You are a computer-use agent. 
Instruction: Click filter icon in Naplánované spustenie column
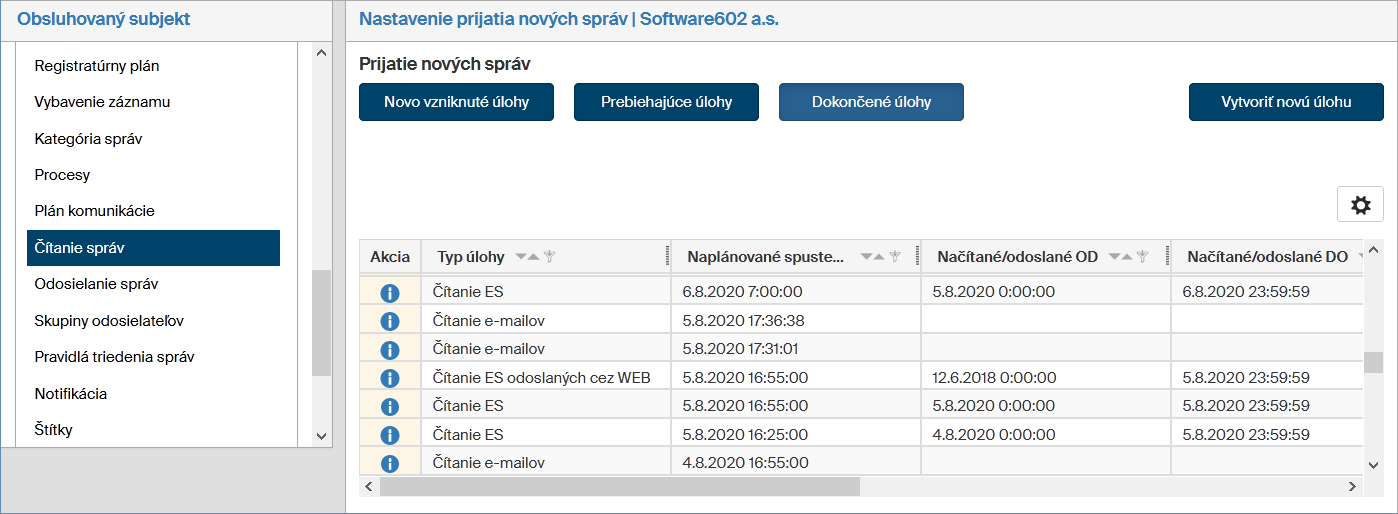click(x=895, y=257)
